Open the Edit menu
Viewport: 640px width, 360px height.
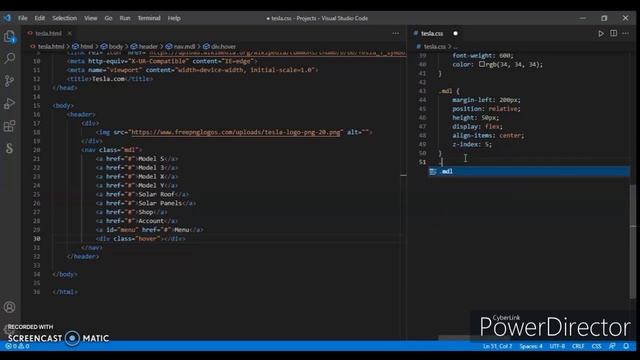tap(40, 18)
